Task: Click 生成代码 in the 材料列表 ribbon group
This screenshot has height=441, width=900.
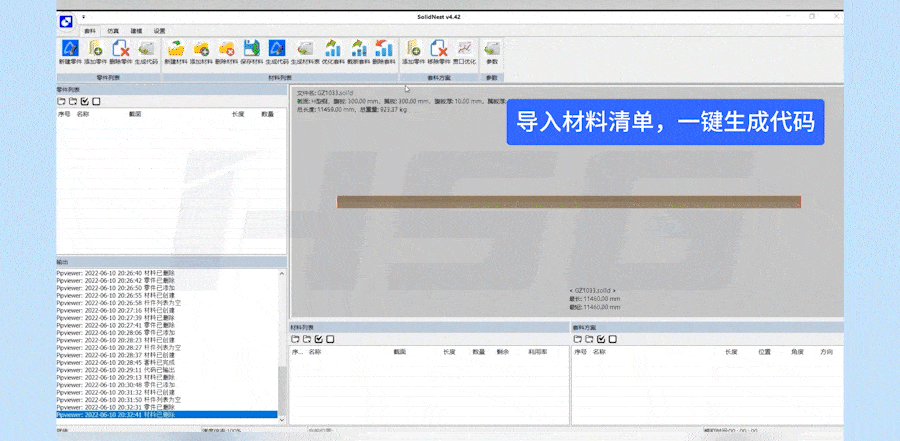Action: click(x=277, y=51)
